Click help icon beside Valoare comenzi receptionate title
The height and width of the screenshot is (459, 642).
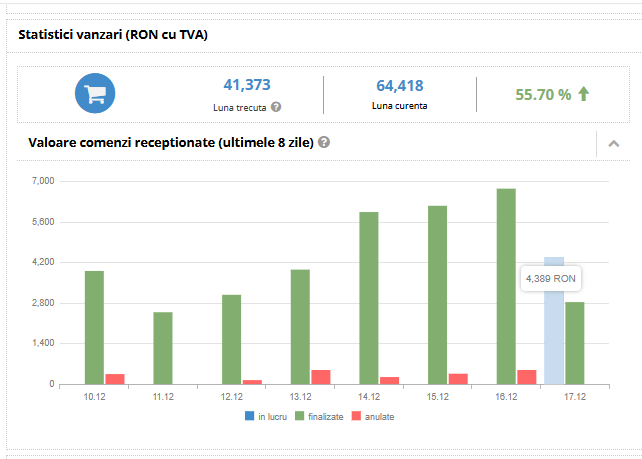[x=324, y=143]
